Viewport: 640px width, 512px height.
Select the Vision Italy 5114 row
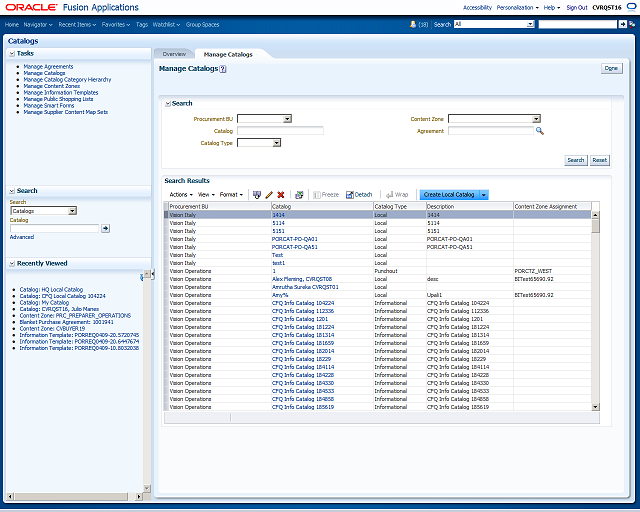pyautogui.click(x=380, y=223)
